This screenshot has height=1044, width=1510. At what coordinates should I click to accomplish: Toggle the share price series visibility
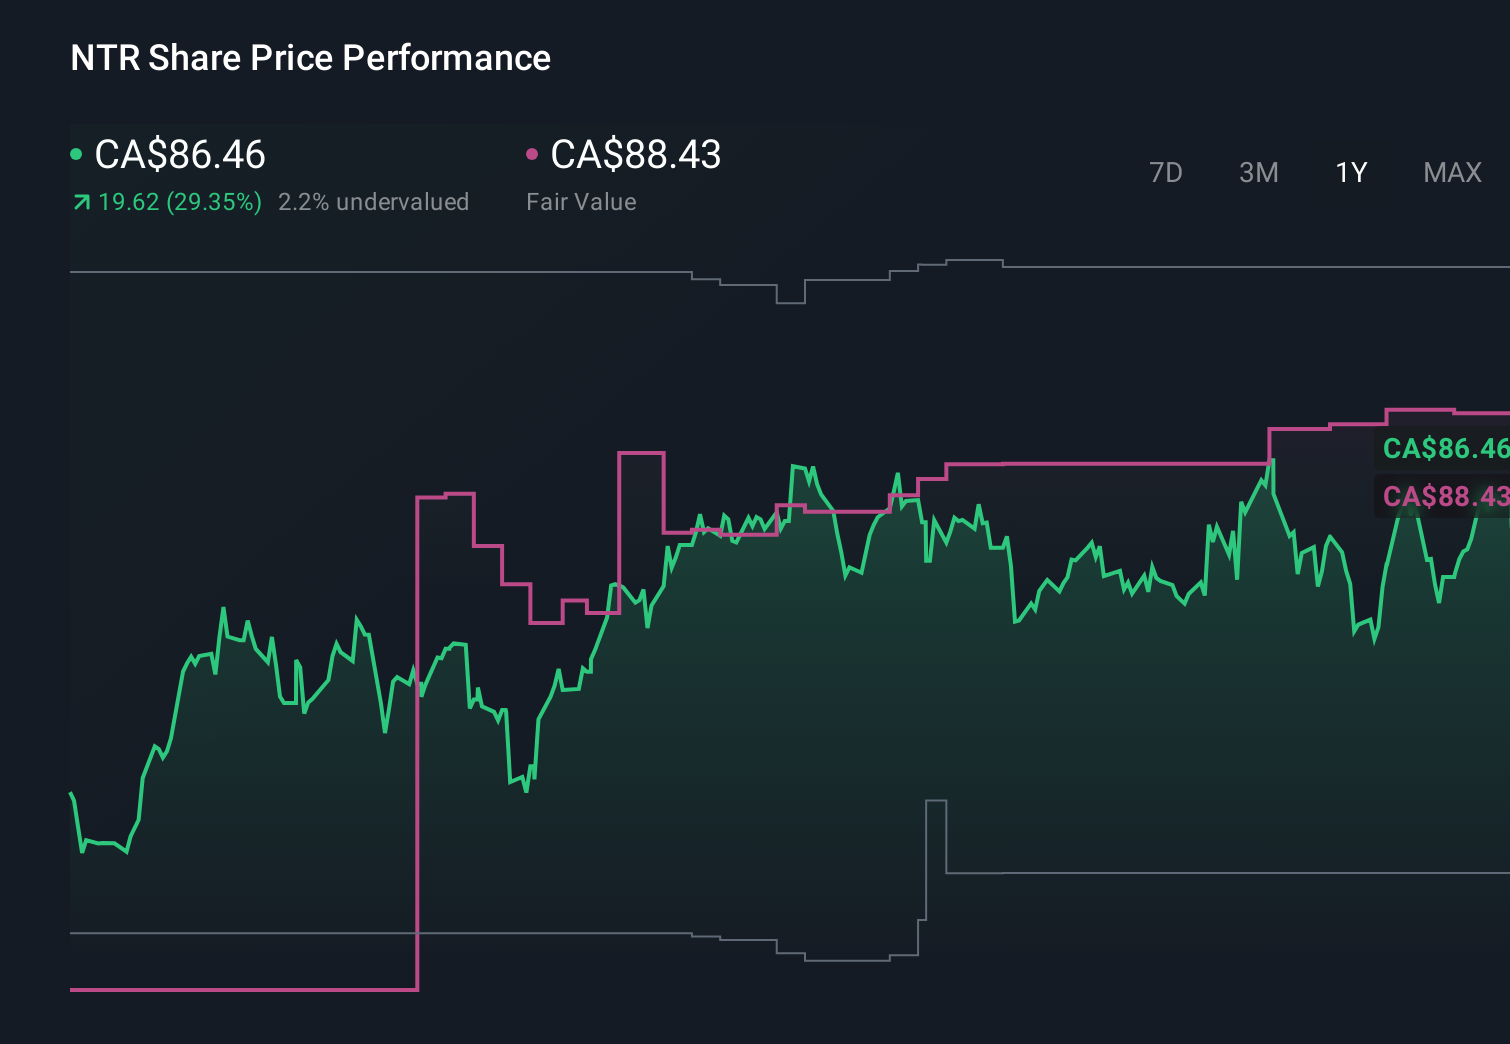tap(180, 155)
